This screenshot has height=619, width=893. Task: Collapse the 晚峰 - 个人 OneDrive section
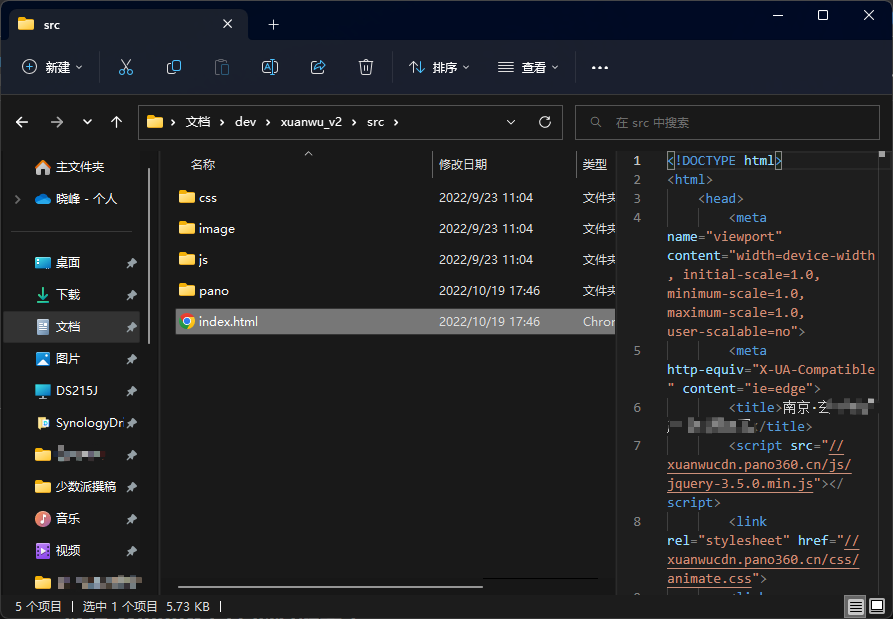coord(16,198)
